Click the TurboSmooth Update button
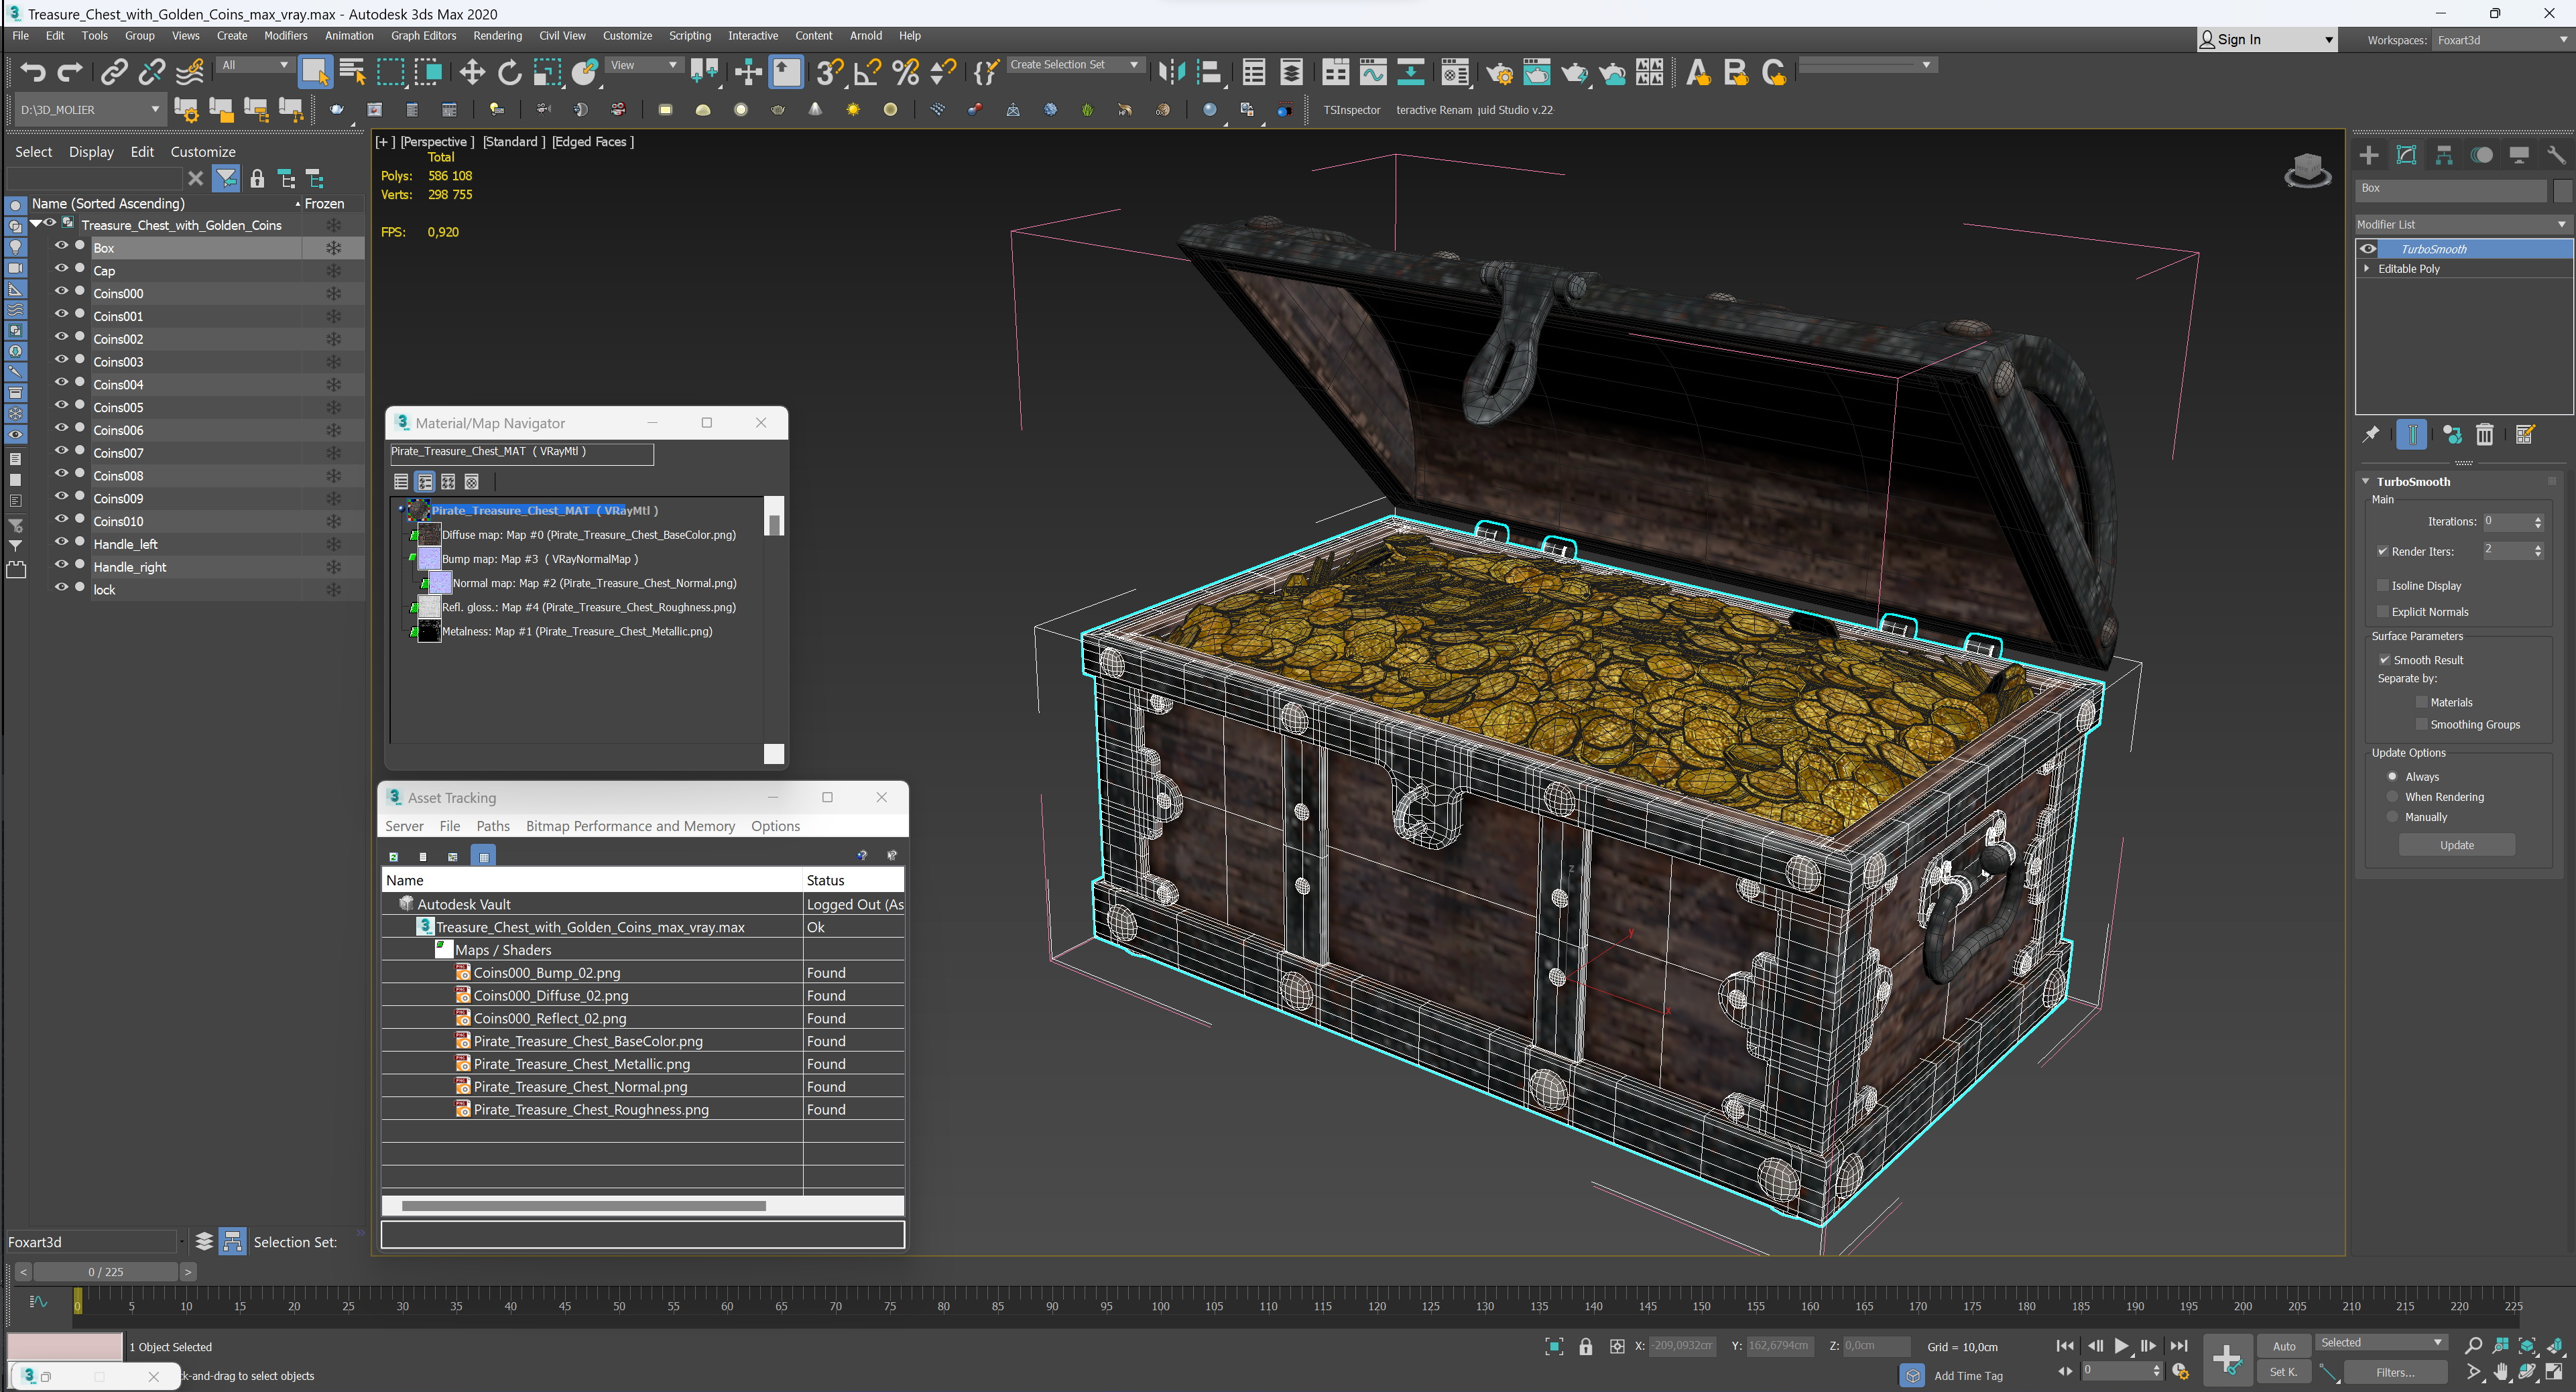 pyautogui.click(x=2456, y=845)
